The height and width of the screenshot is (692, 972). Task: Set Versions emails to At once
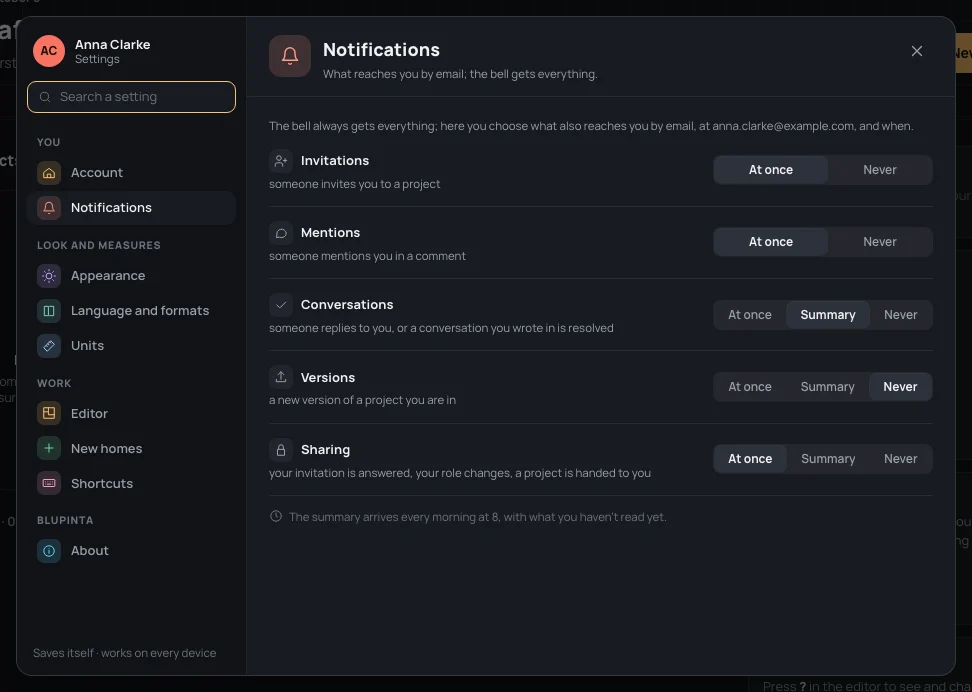(749, 387)
